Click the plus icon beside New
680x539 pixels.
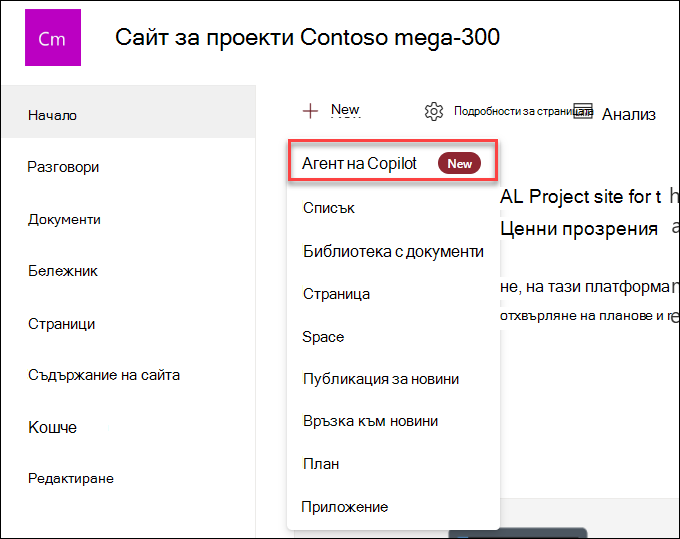click(x=310, y=111)
